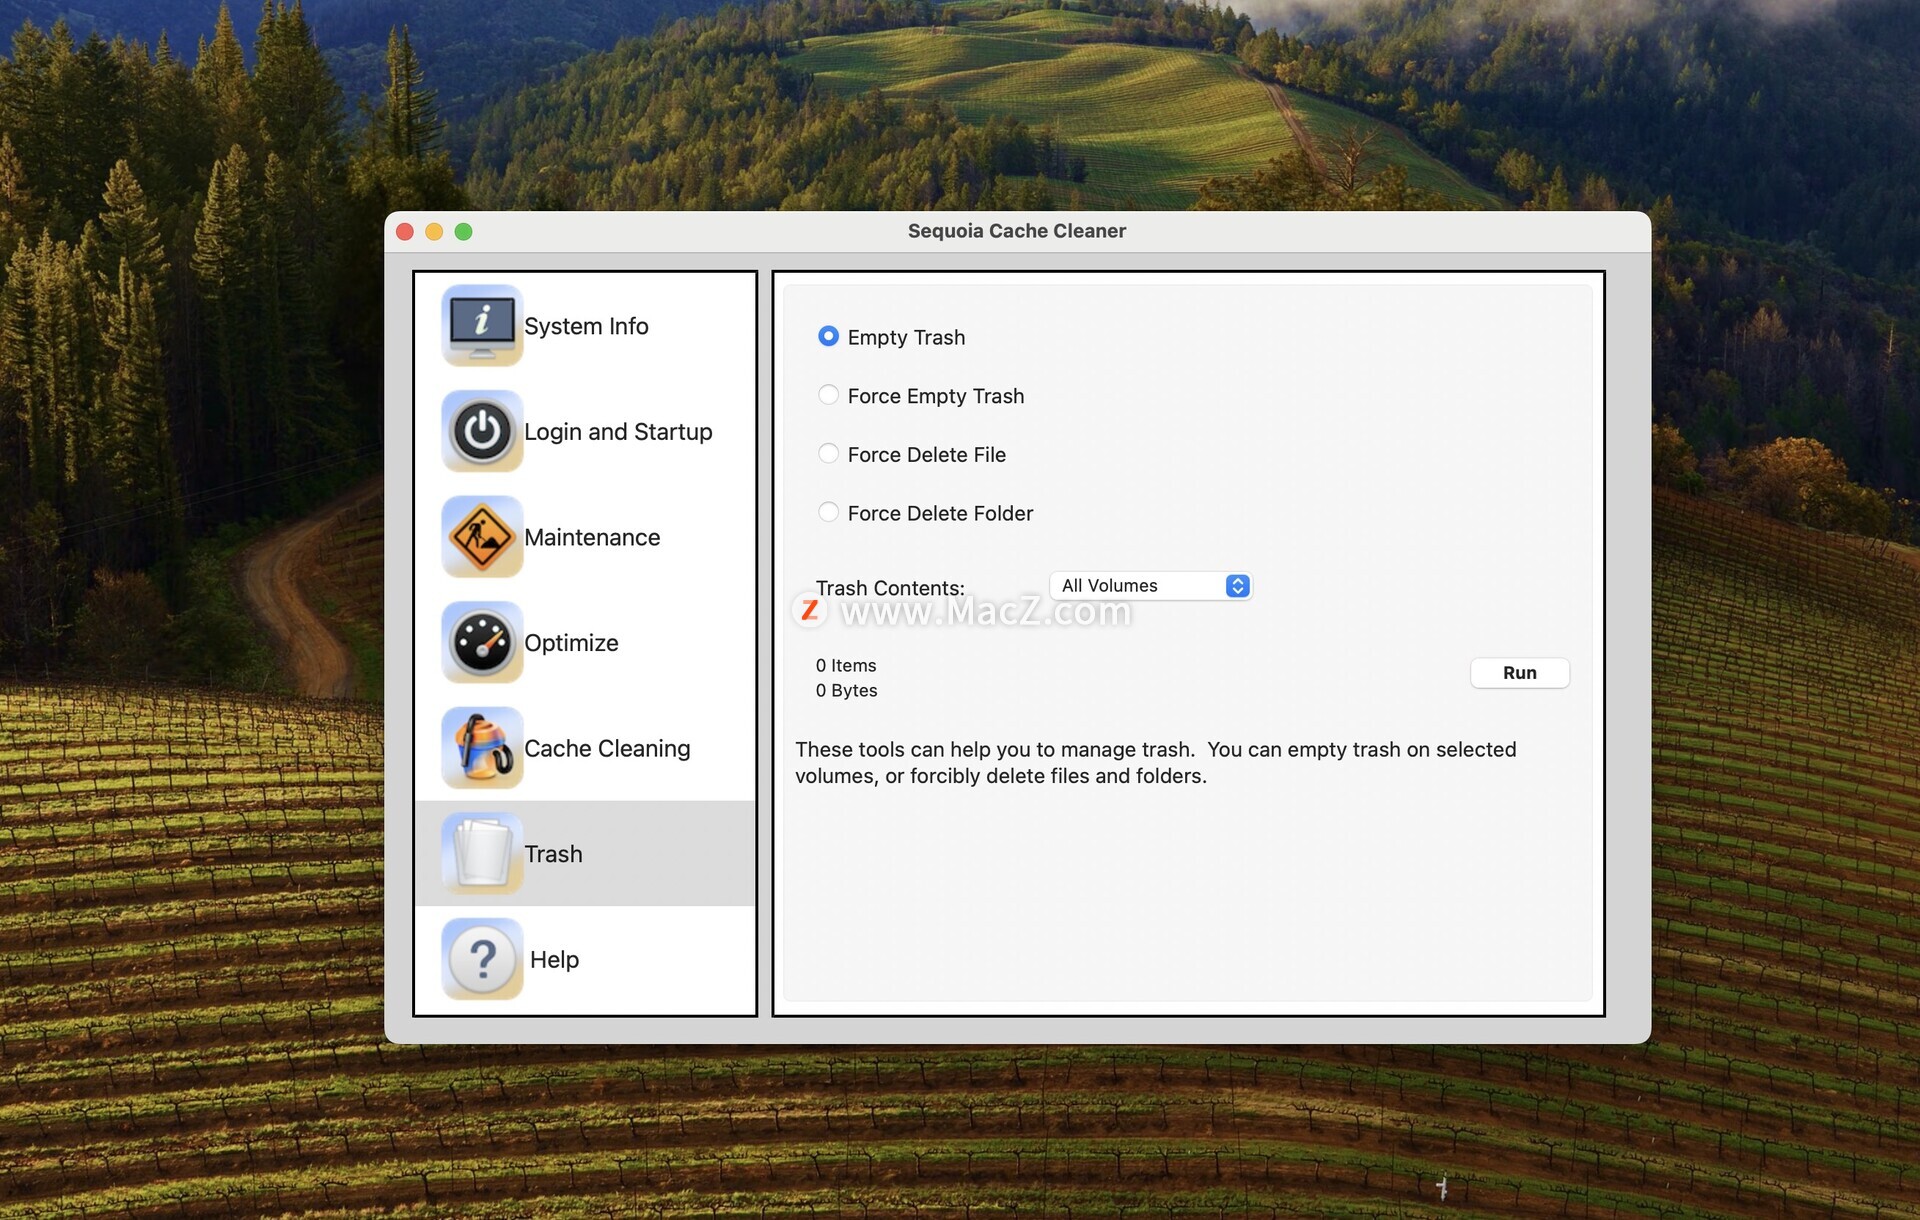Click the Login and Startup power icon
Screen dimensions: 1920x1220
point(482,431)
